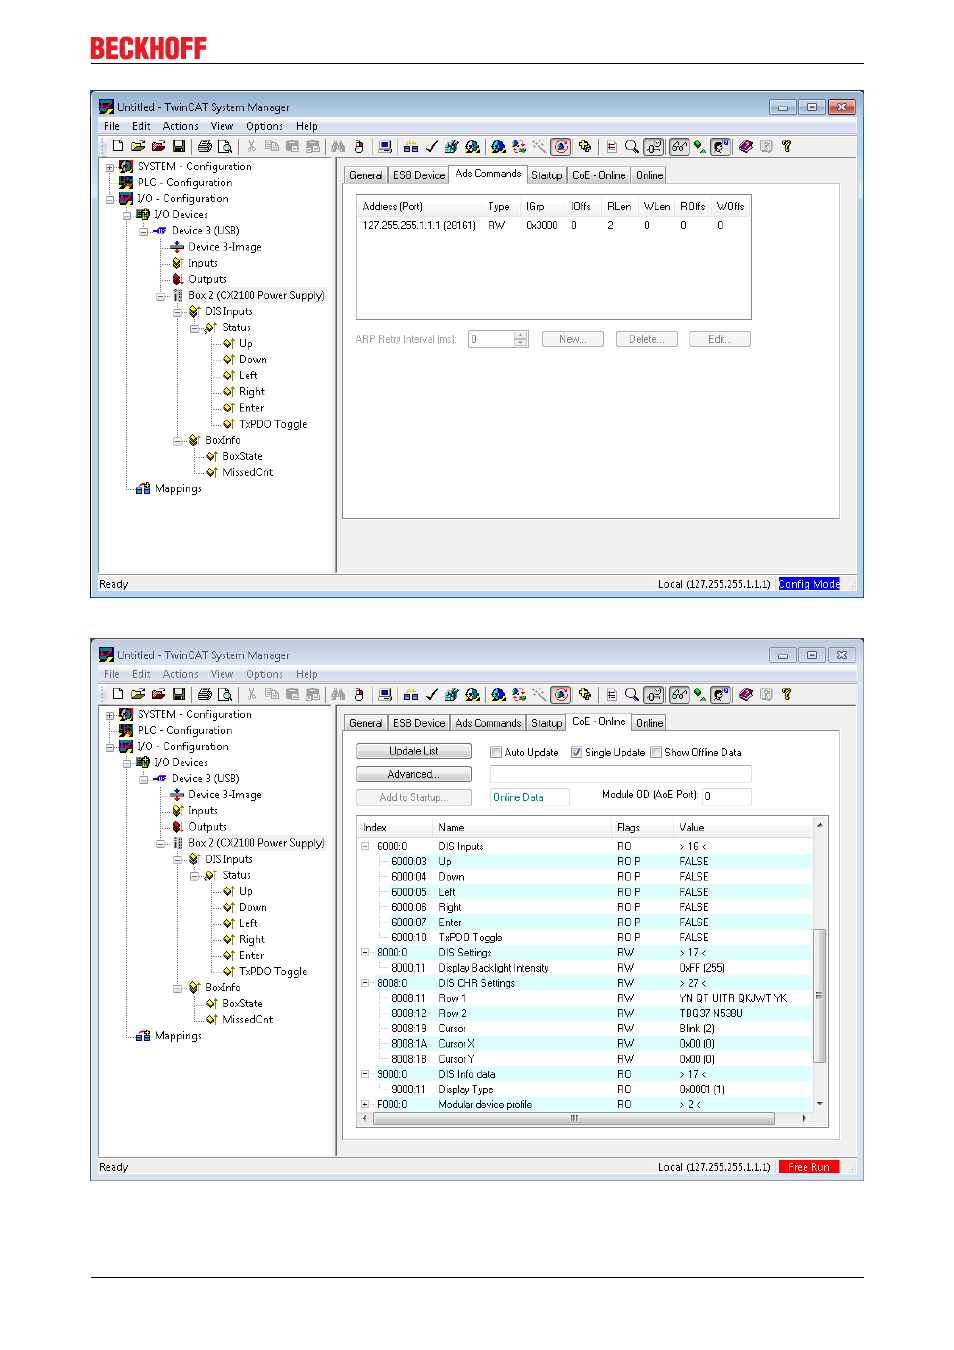This screenshot has height=1350, width=954.
Task: Enable the Auto Update checkbox
Action: point(496,752)
